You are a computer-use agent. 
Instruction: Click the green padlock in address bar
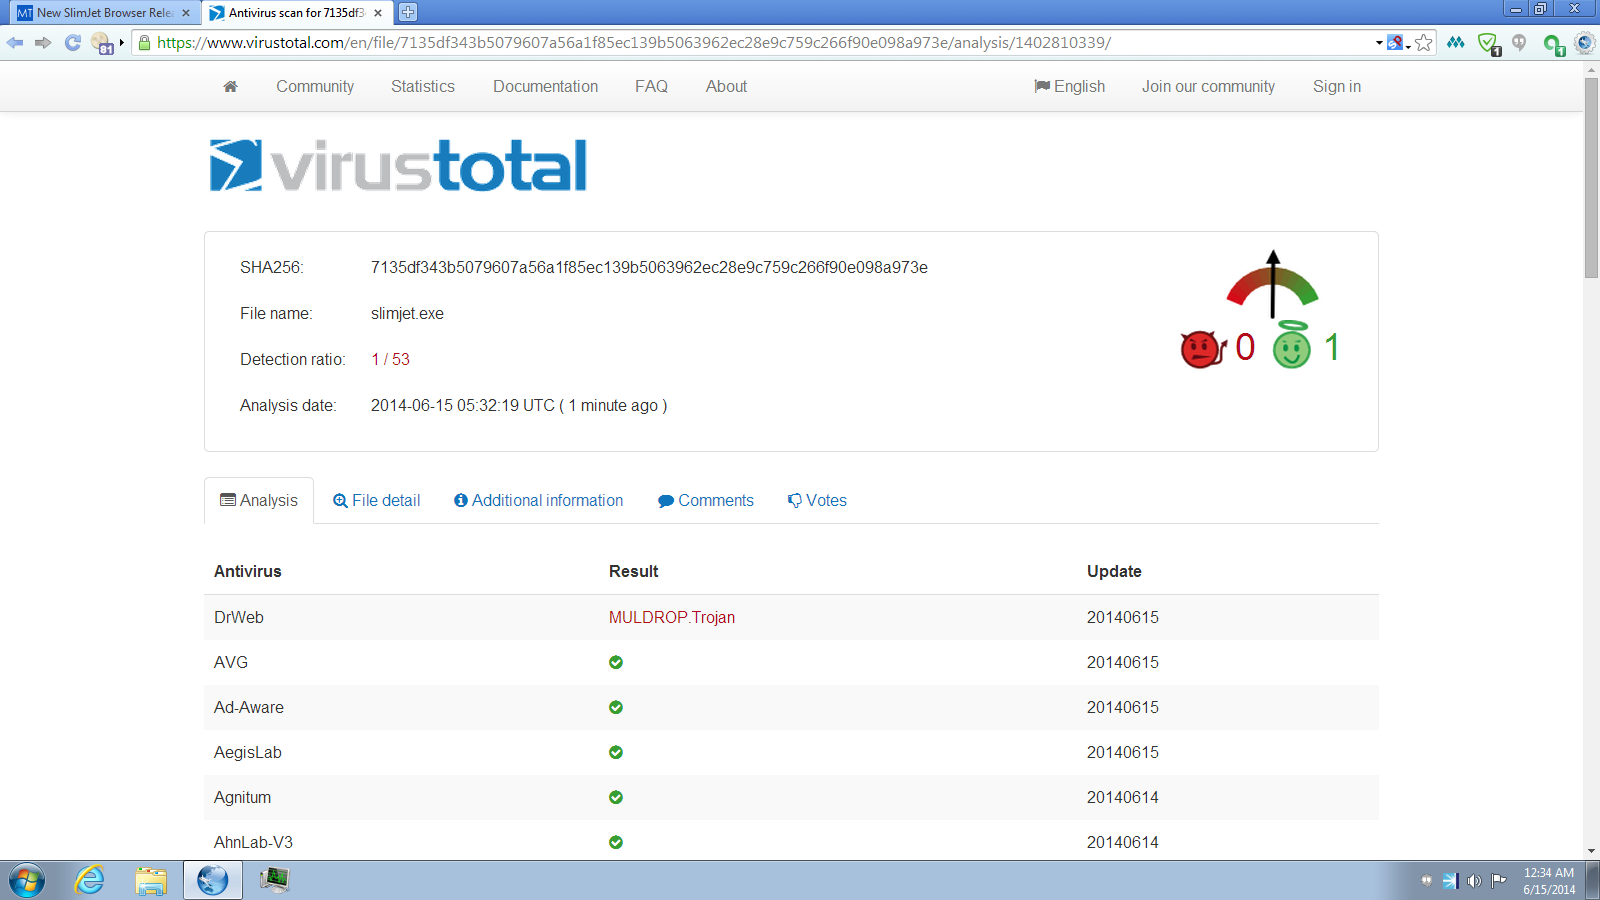[x=144, y=43]
